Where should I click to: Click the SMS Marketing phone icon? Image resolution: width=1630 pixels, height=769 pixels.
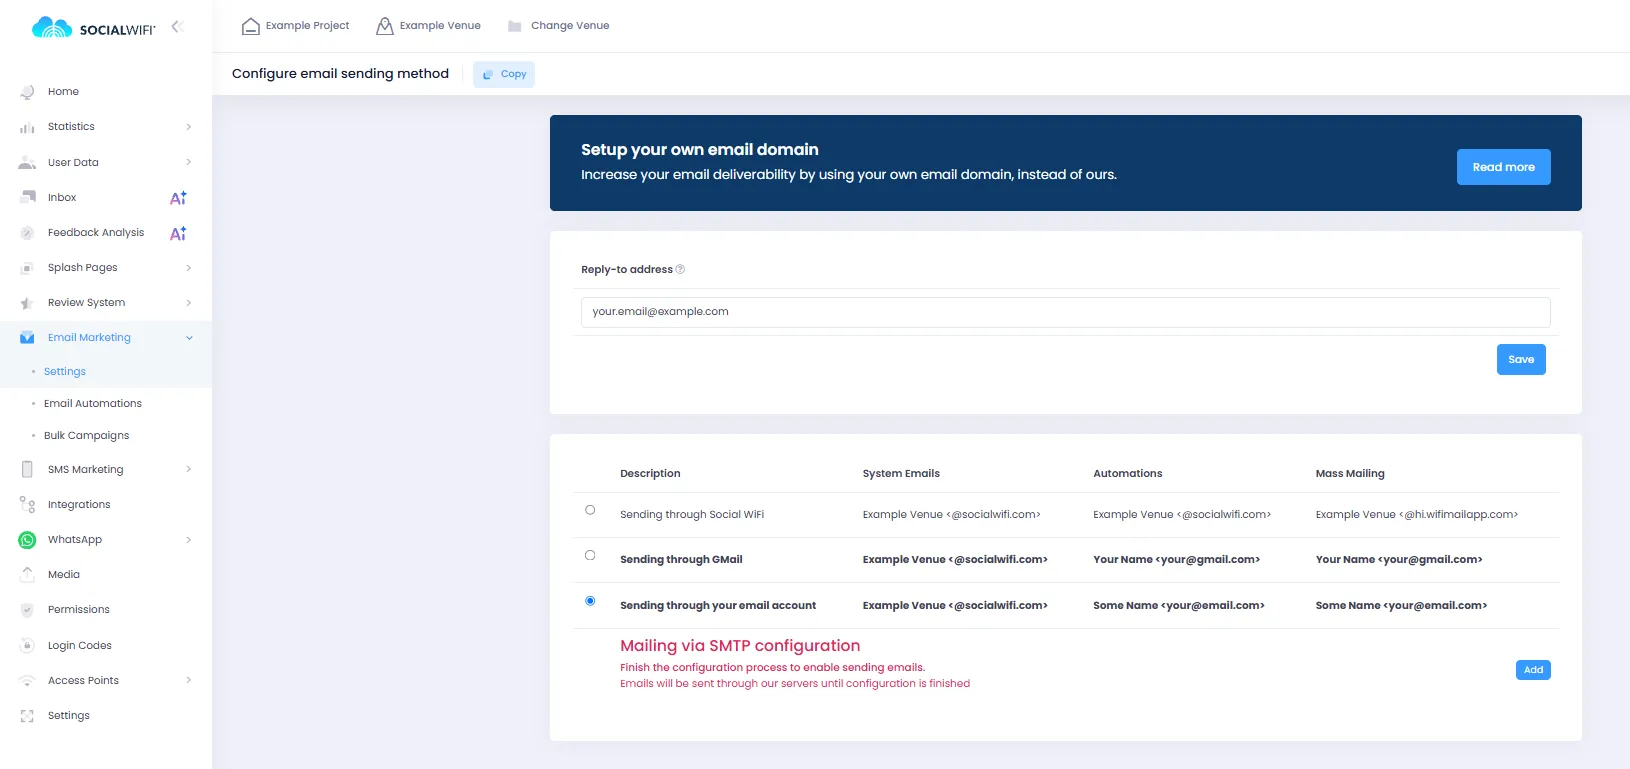coord(27,469)
